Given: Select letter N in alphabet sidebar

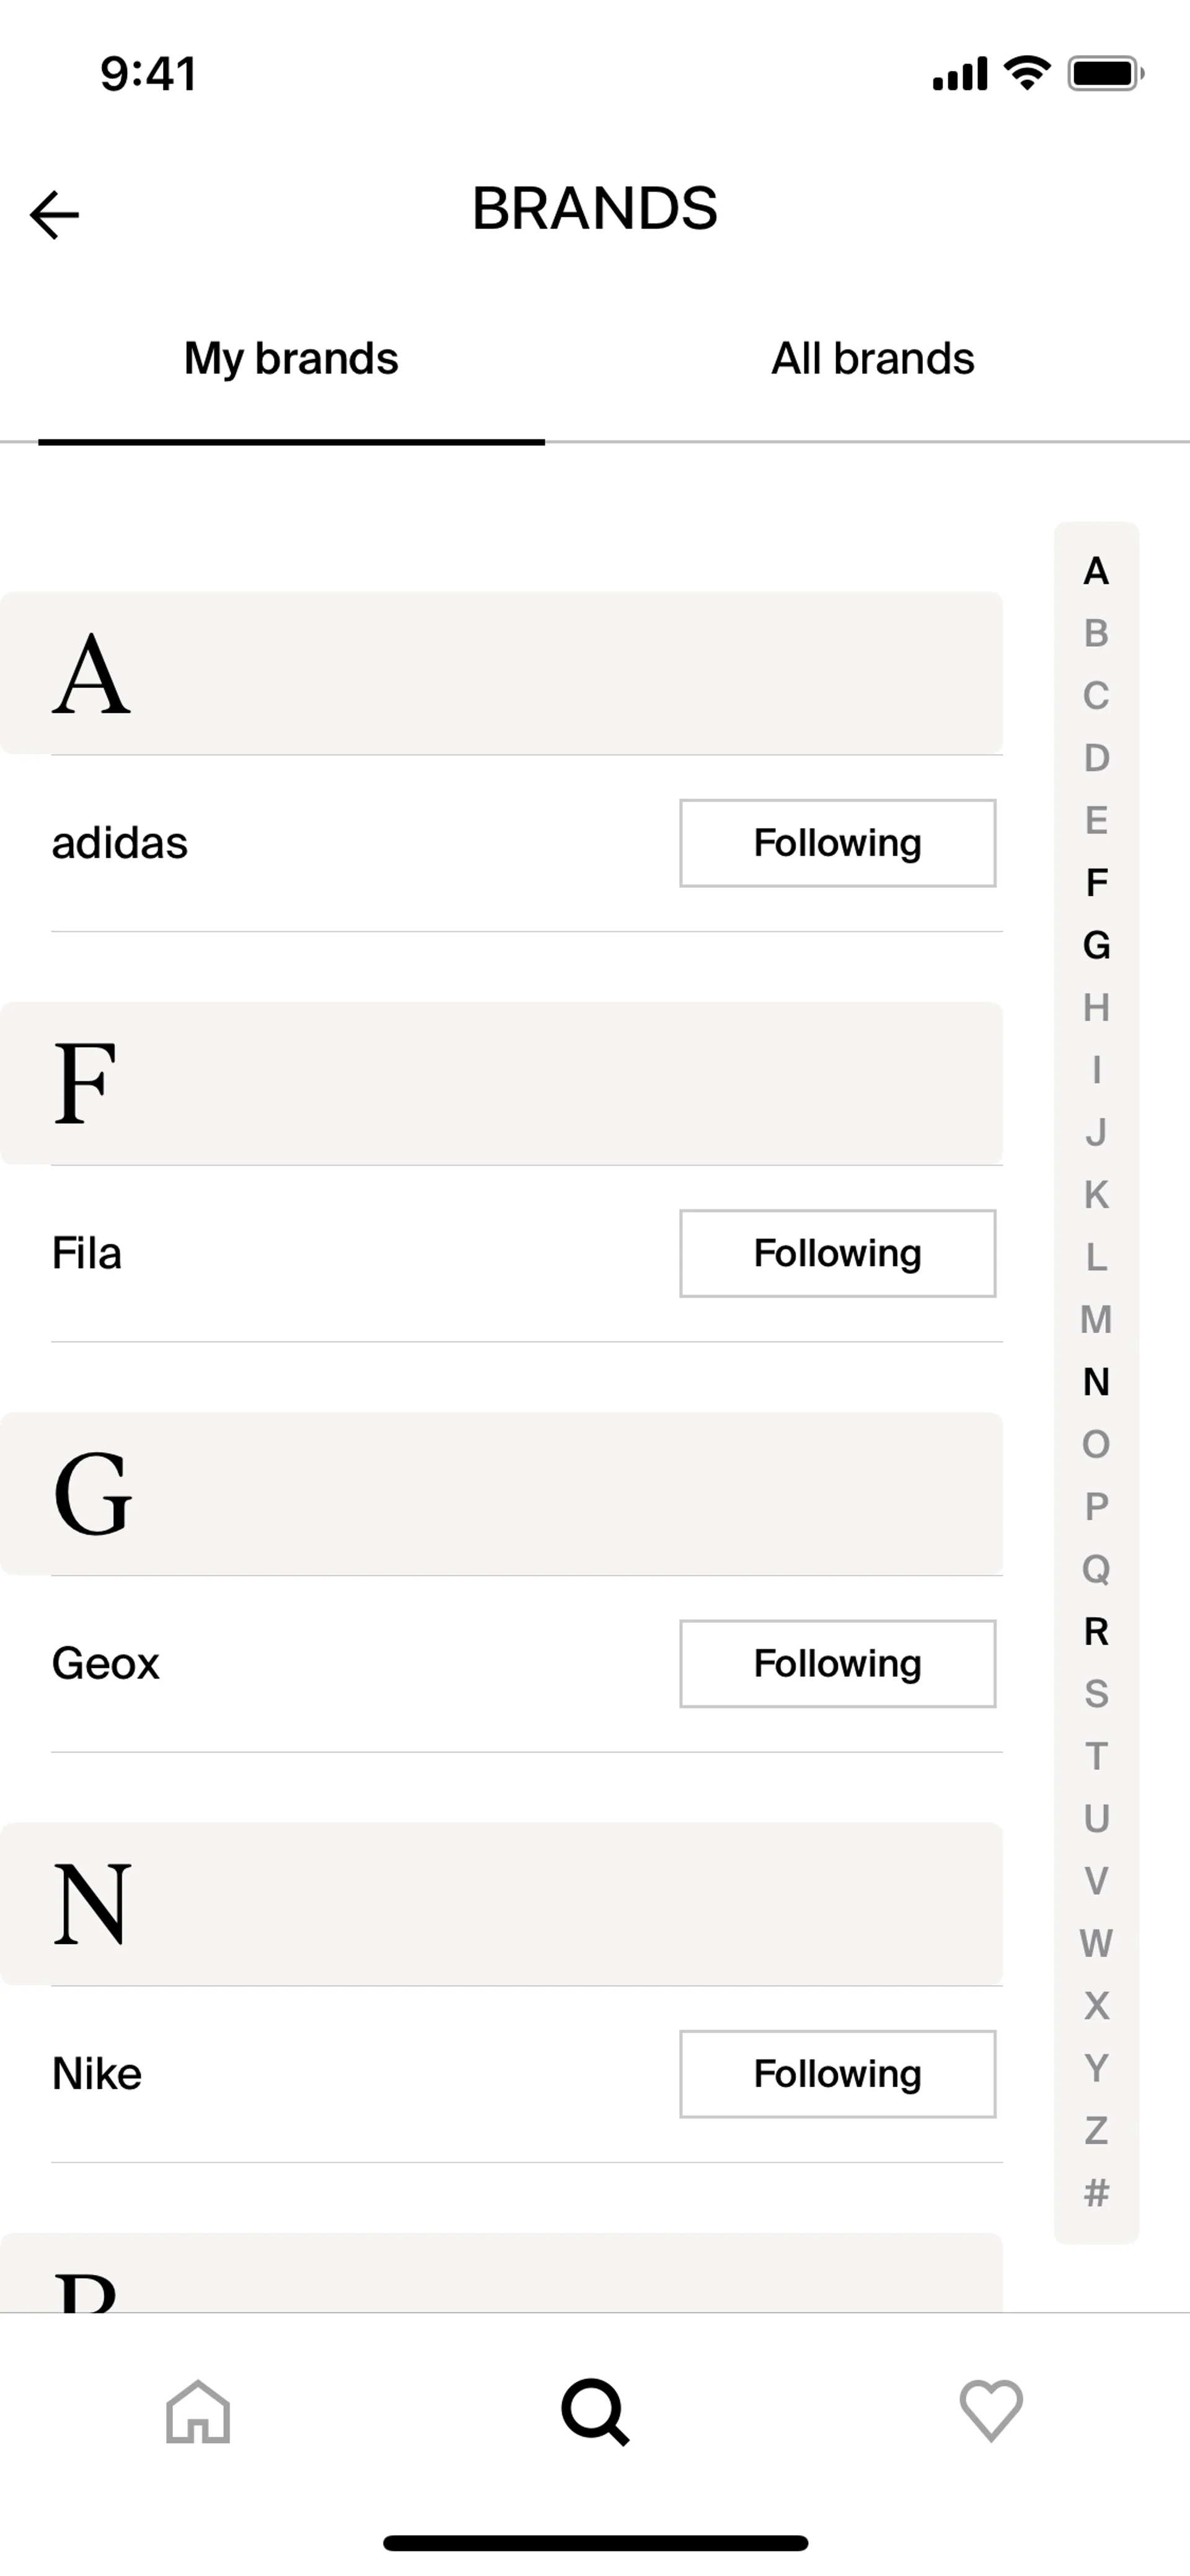Looking at the screenshot, I should (x=1096, y=1382).
